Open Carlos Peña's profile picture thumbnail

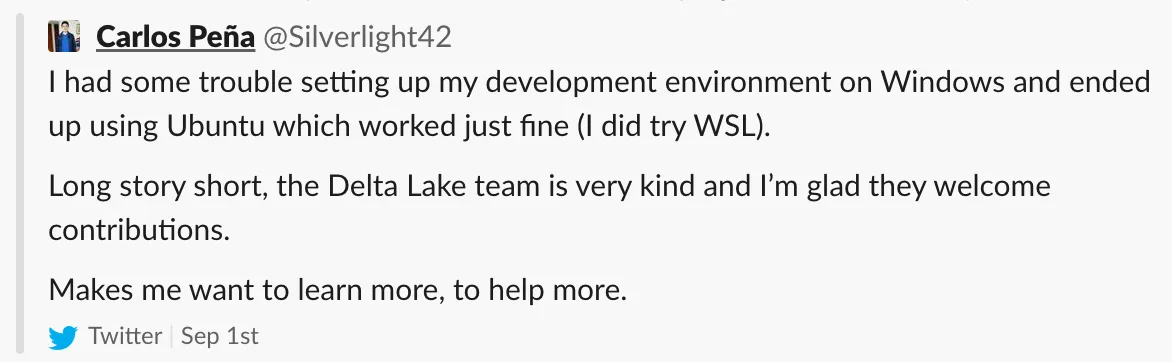[x=64, y=37]
